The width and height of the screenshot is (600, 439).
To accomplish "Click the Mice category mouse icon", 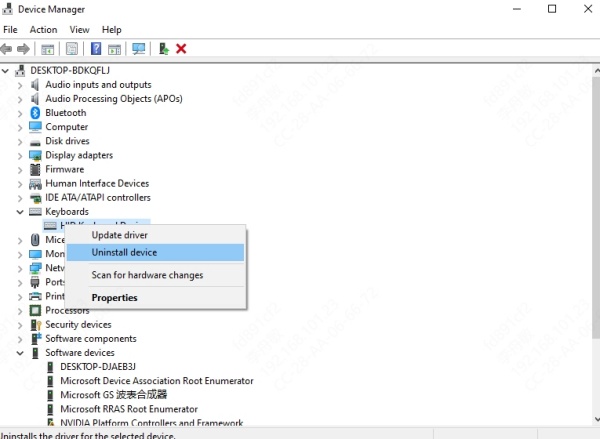I will click(35, 240).
